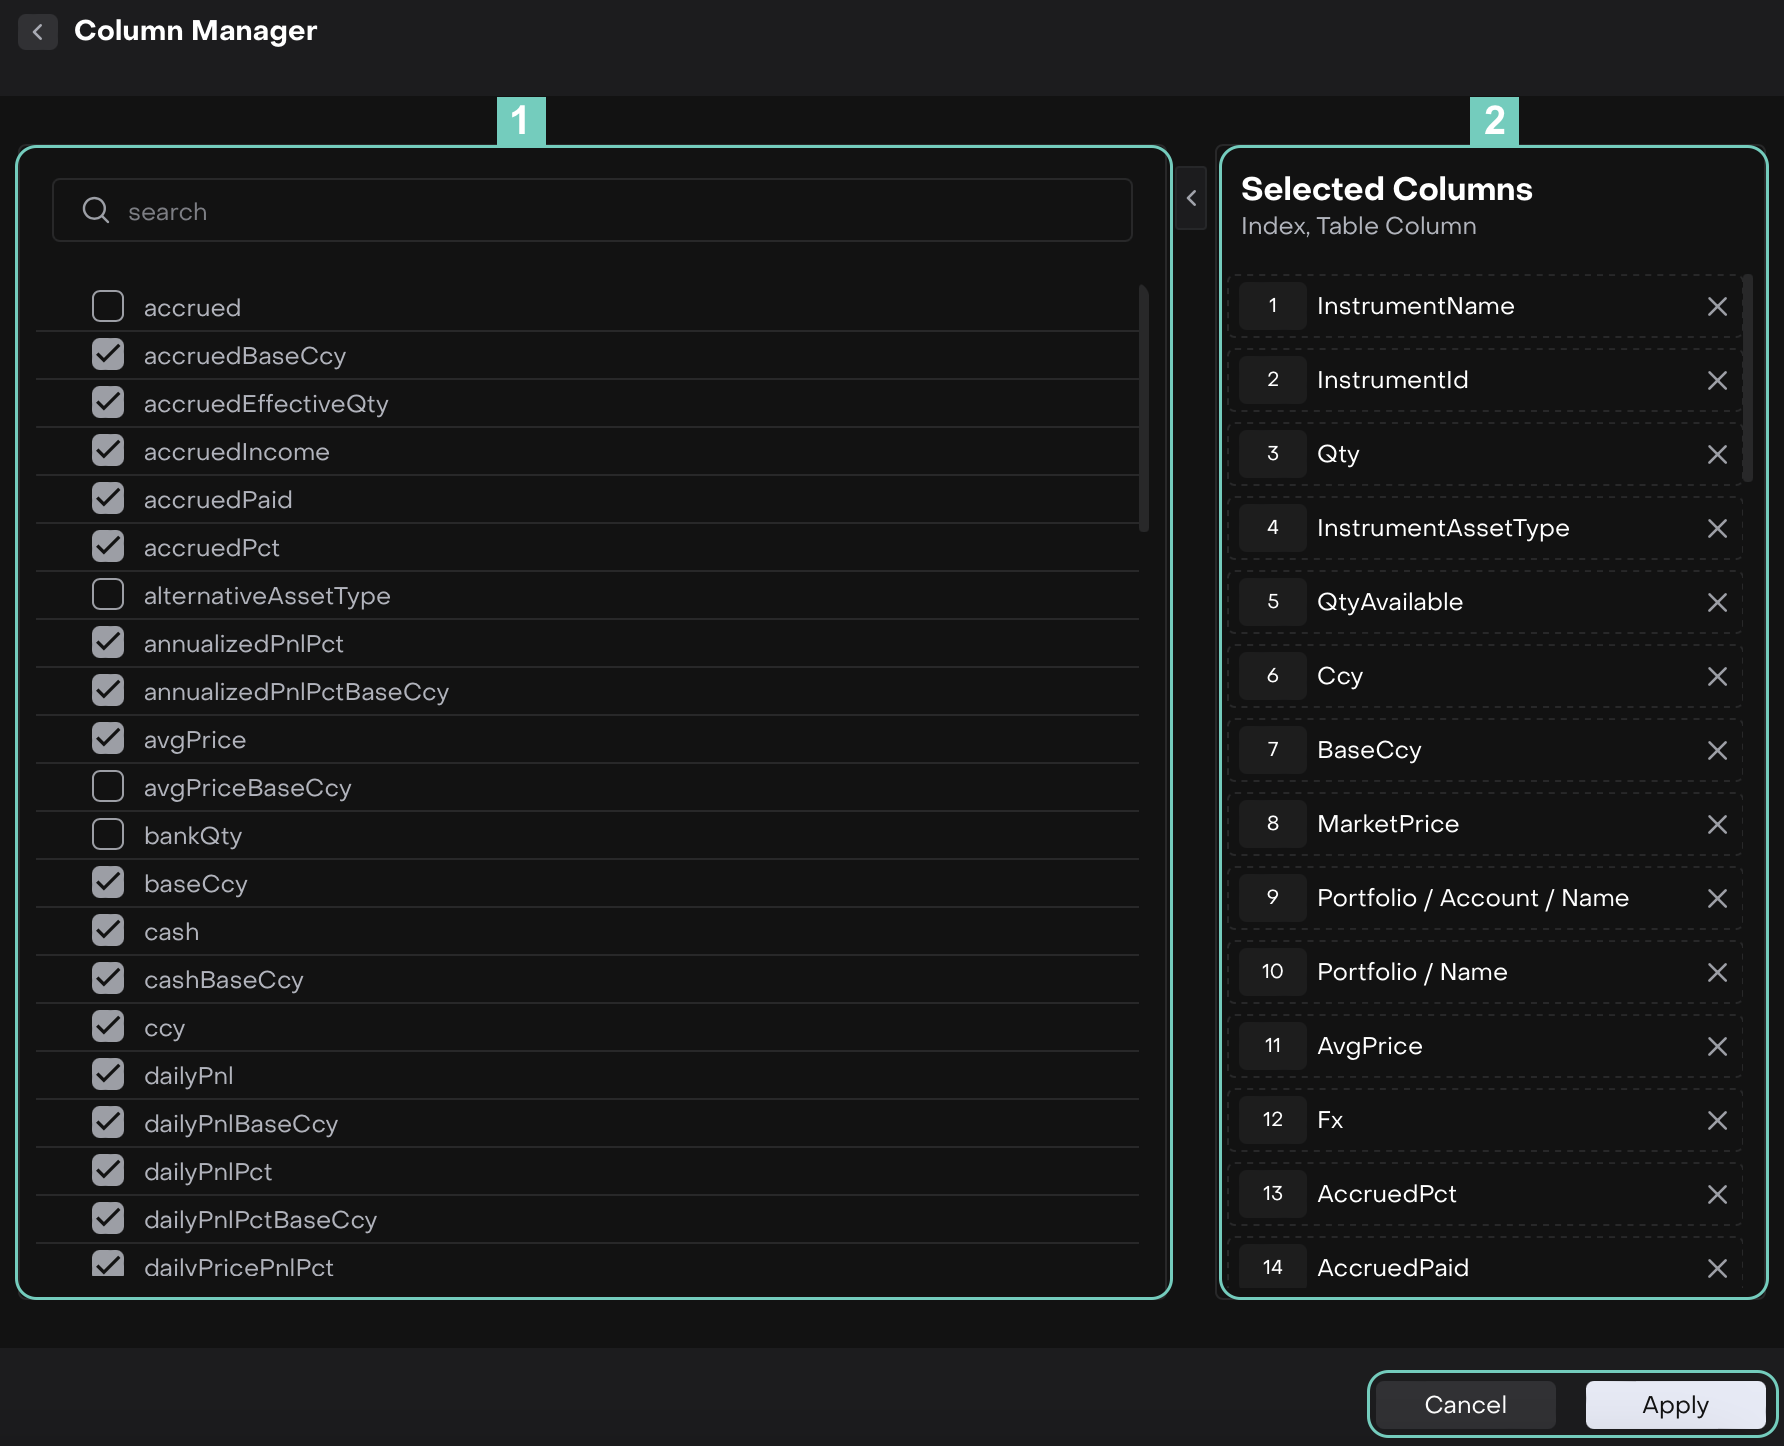Remove the Qty column via its X icon
The width and height of the screenshot is (1784, 1446).
(1717, 455)
